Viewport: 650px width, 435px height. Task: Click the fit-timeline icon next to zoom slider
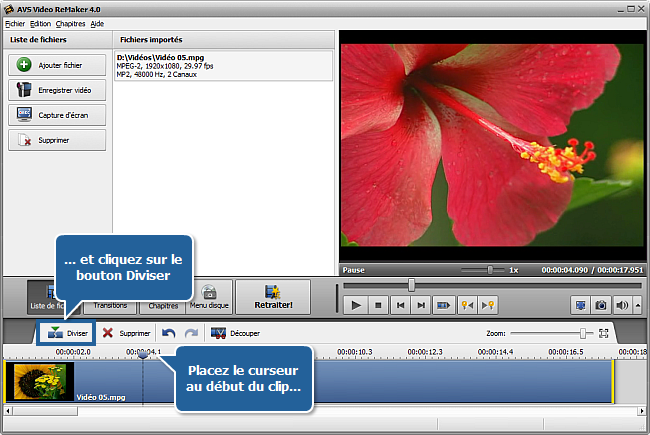click(603, 333)
